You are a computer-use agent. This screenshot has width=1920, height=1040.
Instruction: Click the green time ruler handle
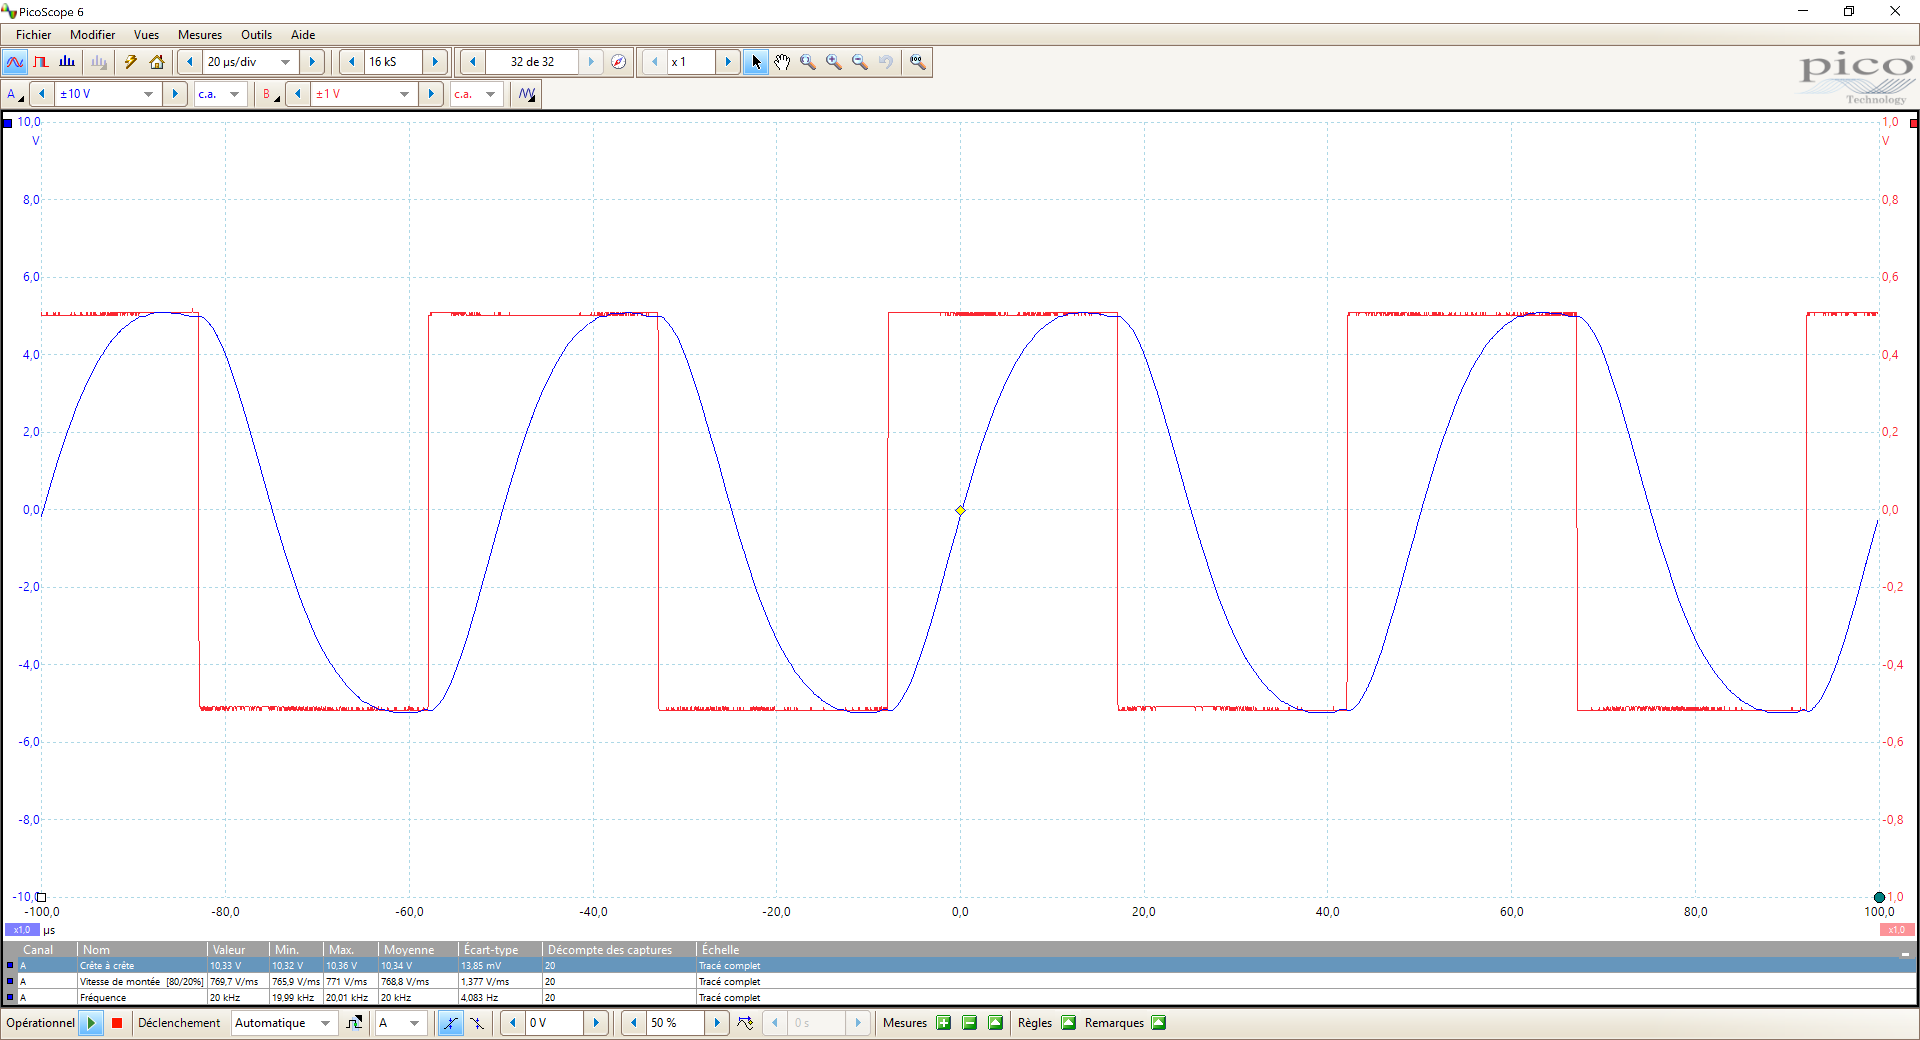pyautogui.click(x=1879, y=897)
